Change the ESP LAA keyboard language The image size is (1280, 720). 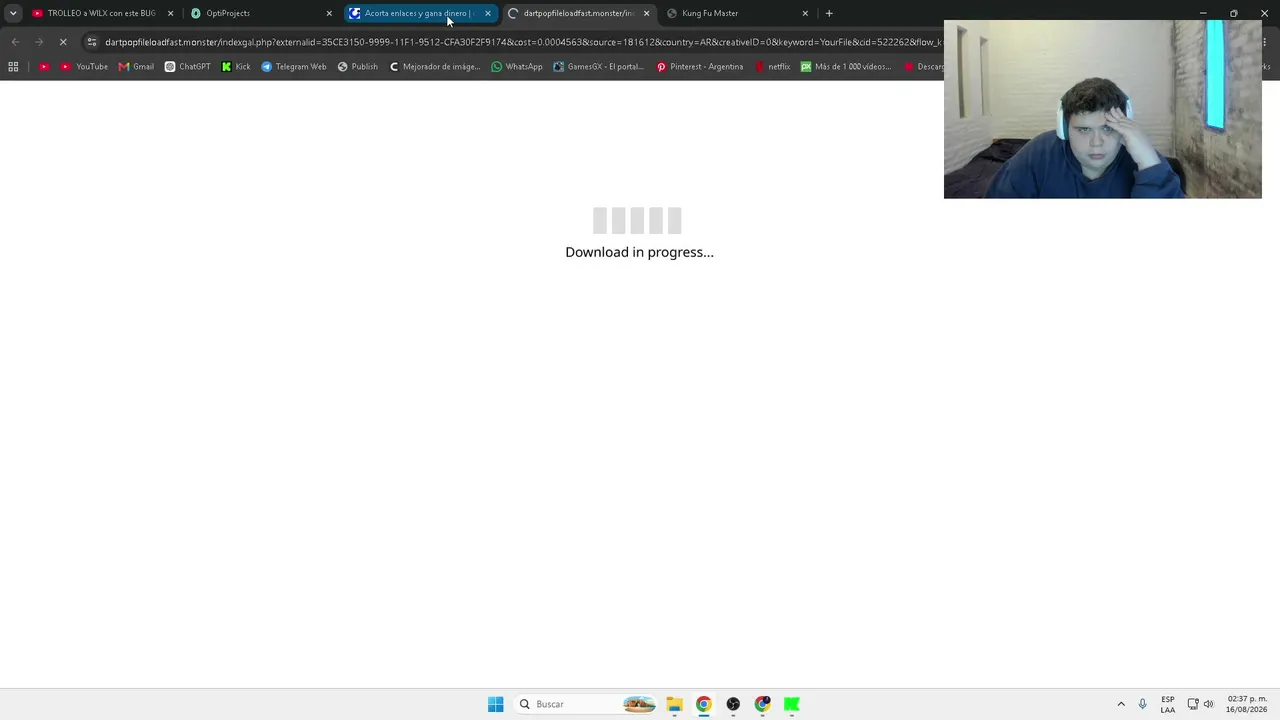1168,704
